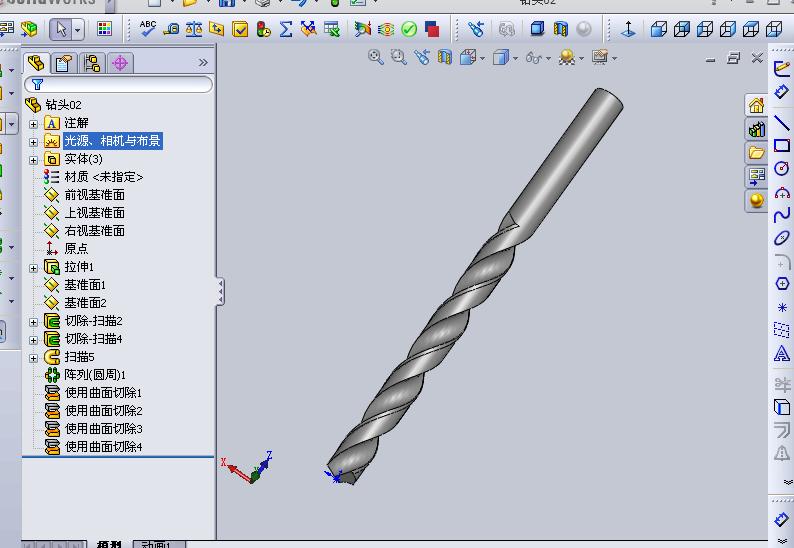Screen dimensions: 794x548
Task: Open Appearances gold sphere tab
Action: tap(756, 200)
